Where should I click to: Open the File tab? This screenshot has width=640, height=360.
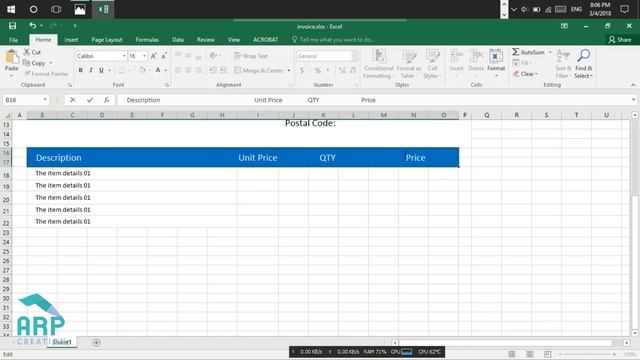click(13, 40)
